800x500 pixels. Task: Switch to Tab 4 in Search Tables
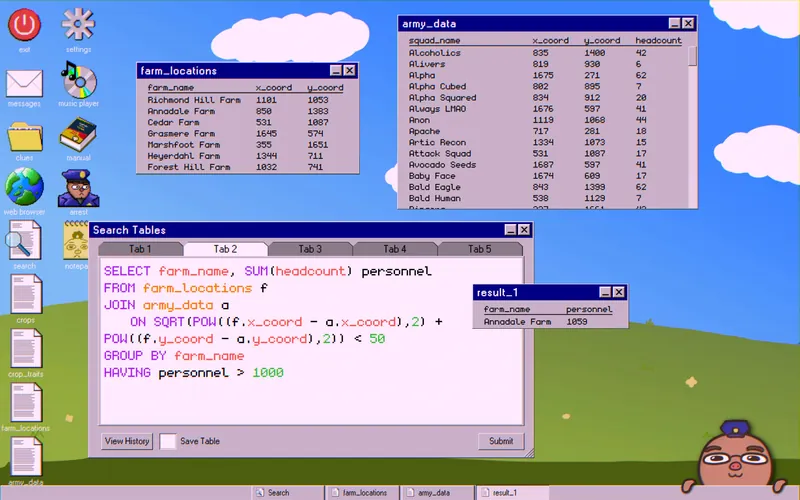tap(395, 249)
